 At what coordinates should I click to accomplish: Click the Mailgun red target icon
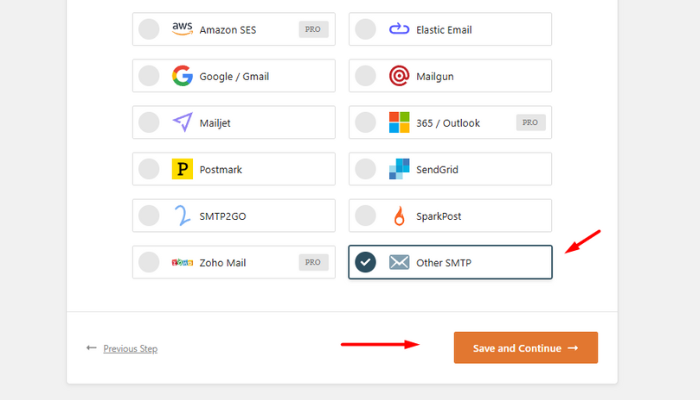(x=399, y=76)
